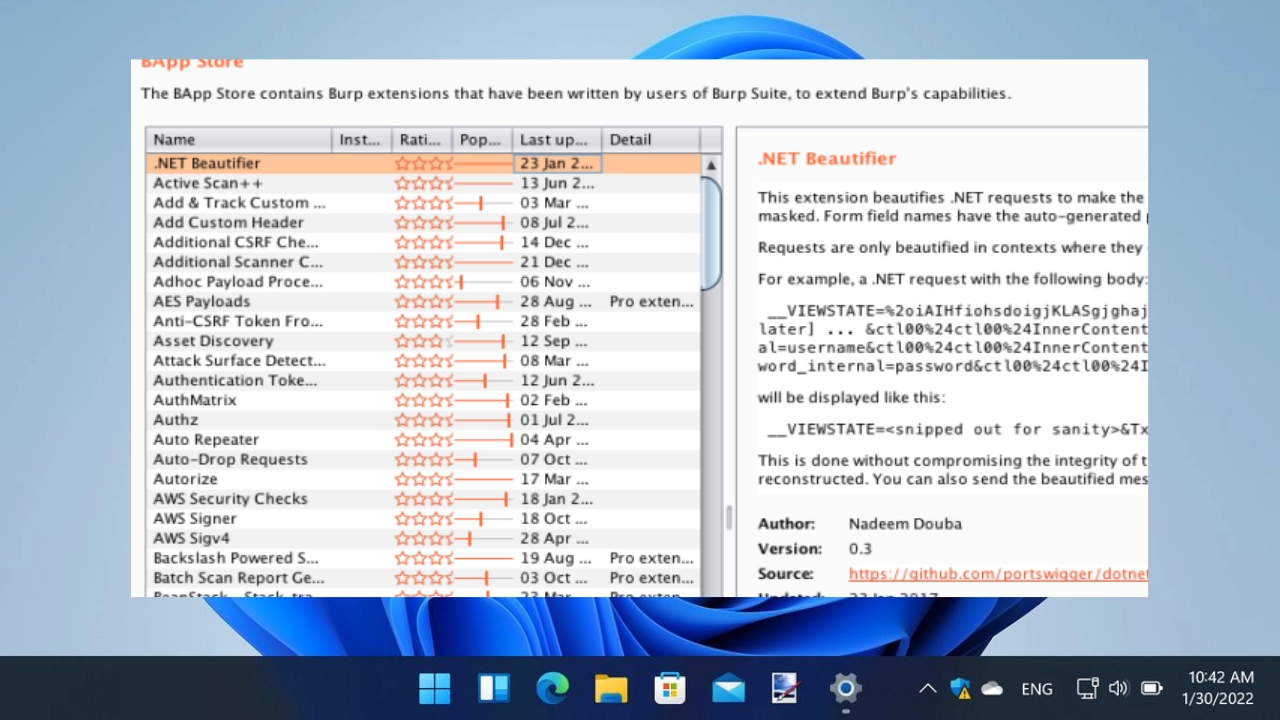Click the .NET Beautifier last updated cell

click(x=557, y=163)
